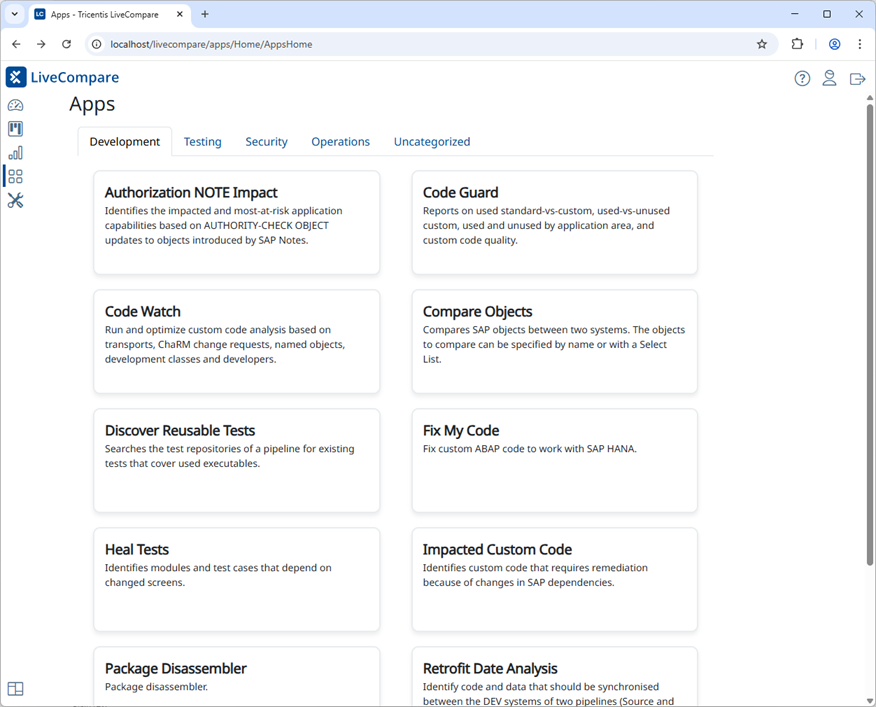Open the Authorization NOTE Impact app

pos(237,222)
